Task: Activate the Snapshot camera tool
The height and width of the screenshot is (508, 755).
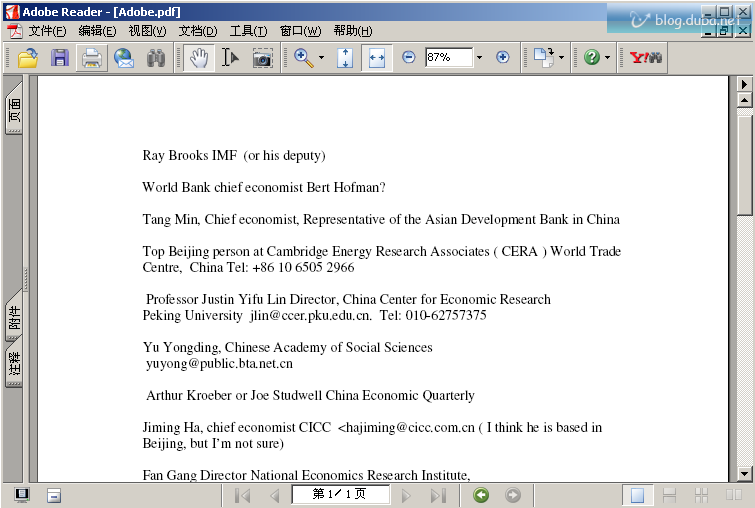Action: [x=262, y=58]
